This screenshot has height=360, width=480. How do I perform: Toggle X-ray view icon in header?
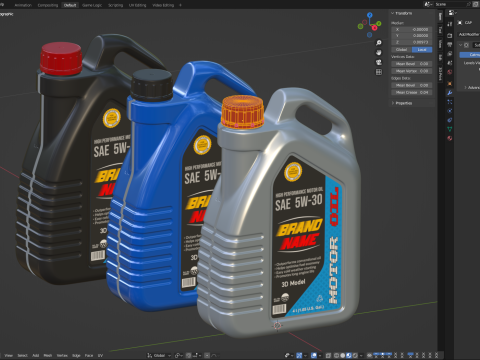(328, 355)
